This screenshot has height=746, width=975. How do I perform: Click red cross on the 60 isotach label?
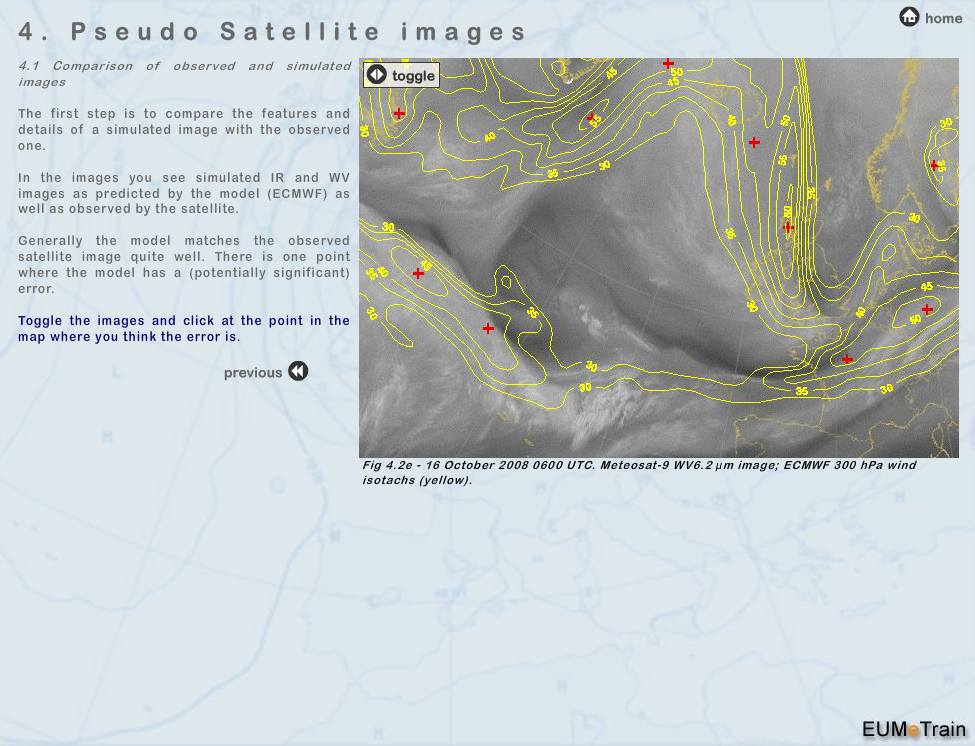click(x=788, y=227)
